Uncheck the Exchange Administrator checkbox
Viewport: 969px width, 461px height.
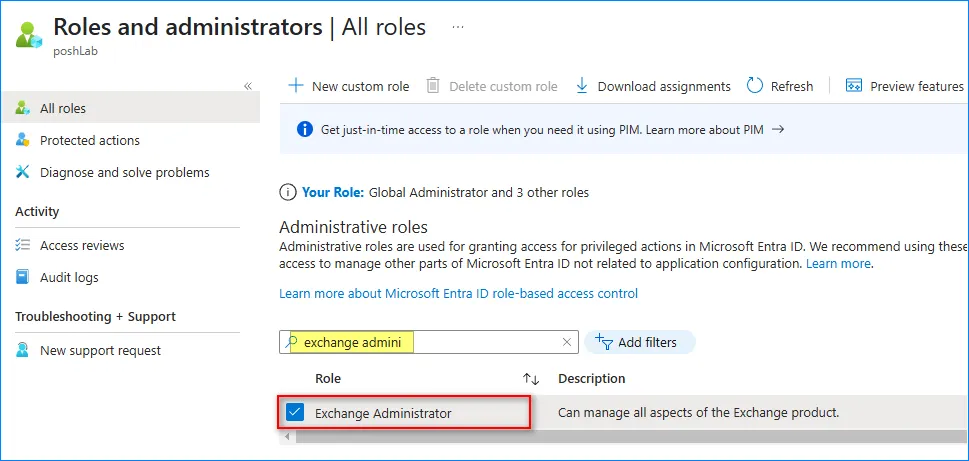click(295, 412)
